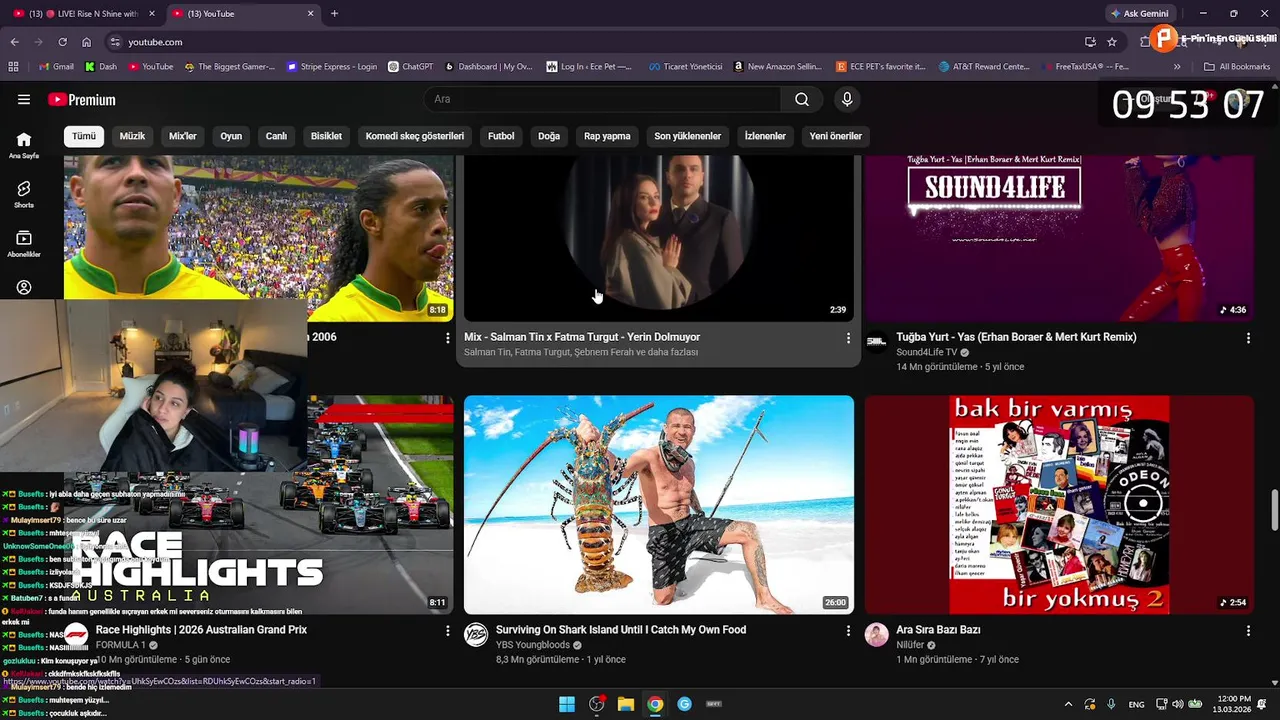Select the Komedi skeç gösterileri chip
Viewport: 1280px width, 720px height.
pyautogui.click(x=415, y=136)
